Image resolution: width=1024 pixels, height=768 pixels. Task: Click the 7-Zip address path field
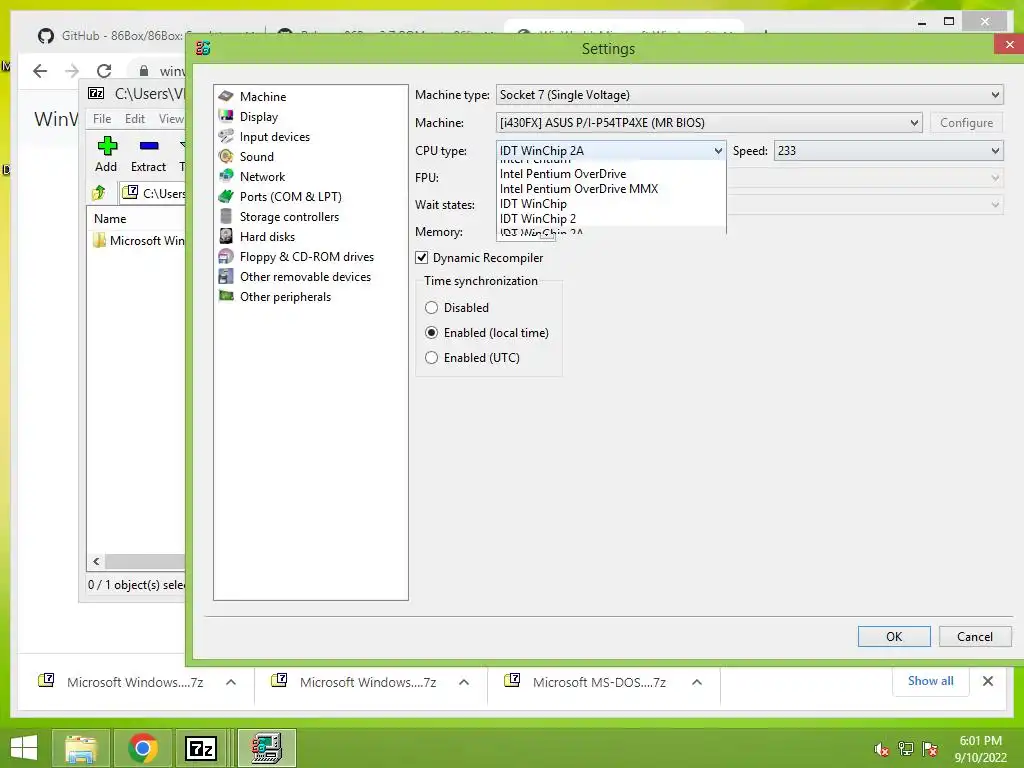click(153, 193)
